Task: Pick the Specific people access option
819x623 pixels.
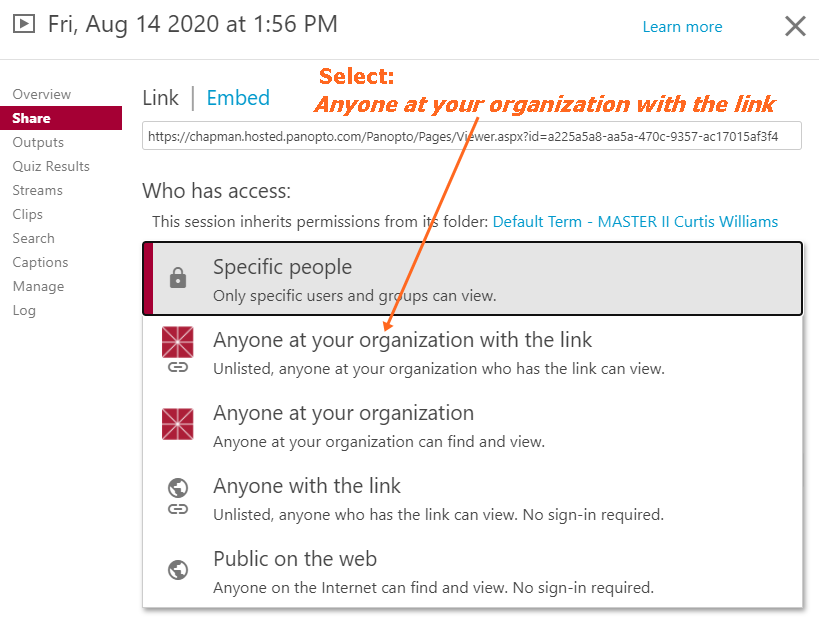Action: coord(282,267)
